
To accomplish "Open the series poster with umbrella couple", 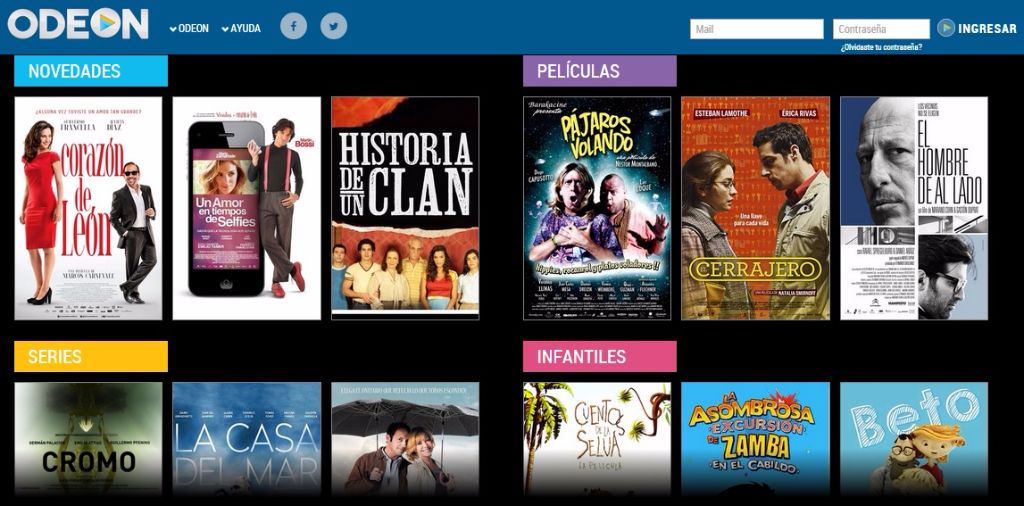I will (x=405, y=439).
